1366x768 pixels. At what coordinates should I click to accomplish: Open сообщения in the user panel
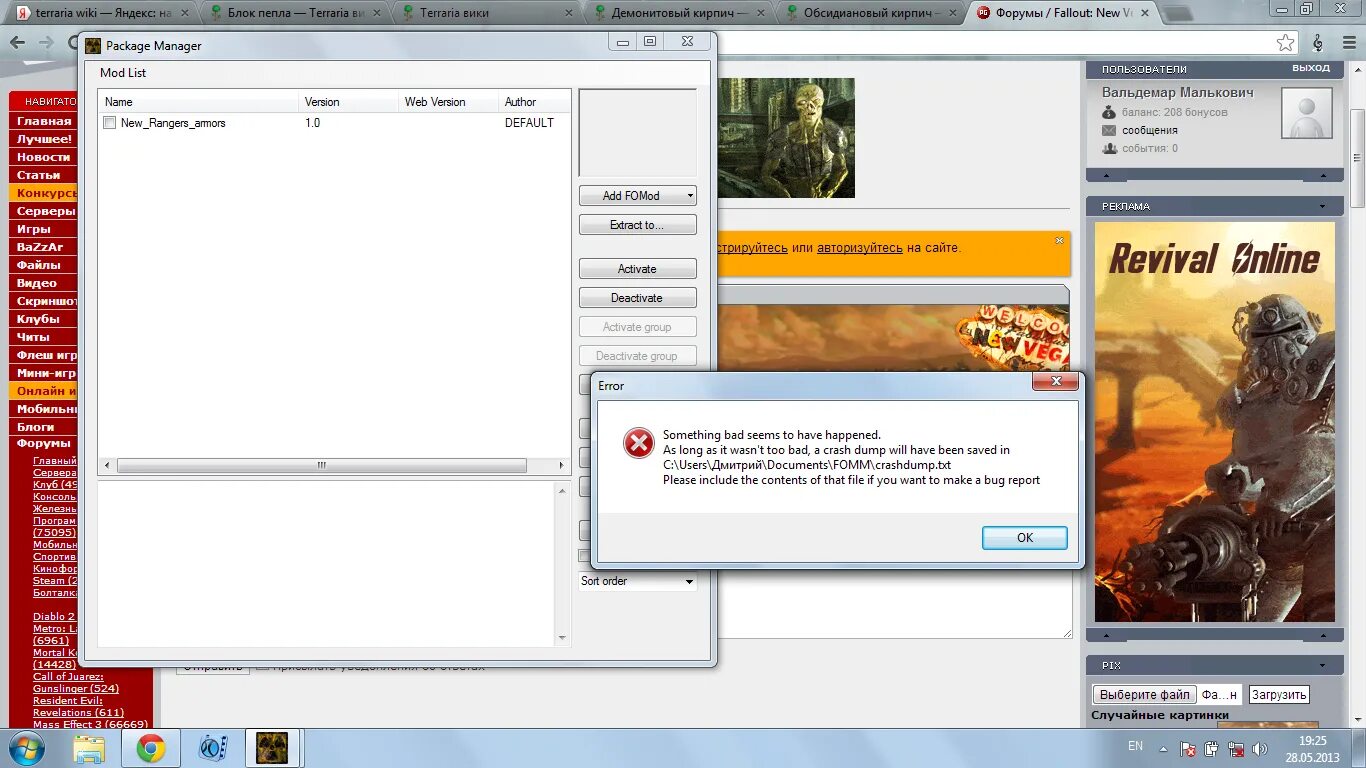1150,130
